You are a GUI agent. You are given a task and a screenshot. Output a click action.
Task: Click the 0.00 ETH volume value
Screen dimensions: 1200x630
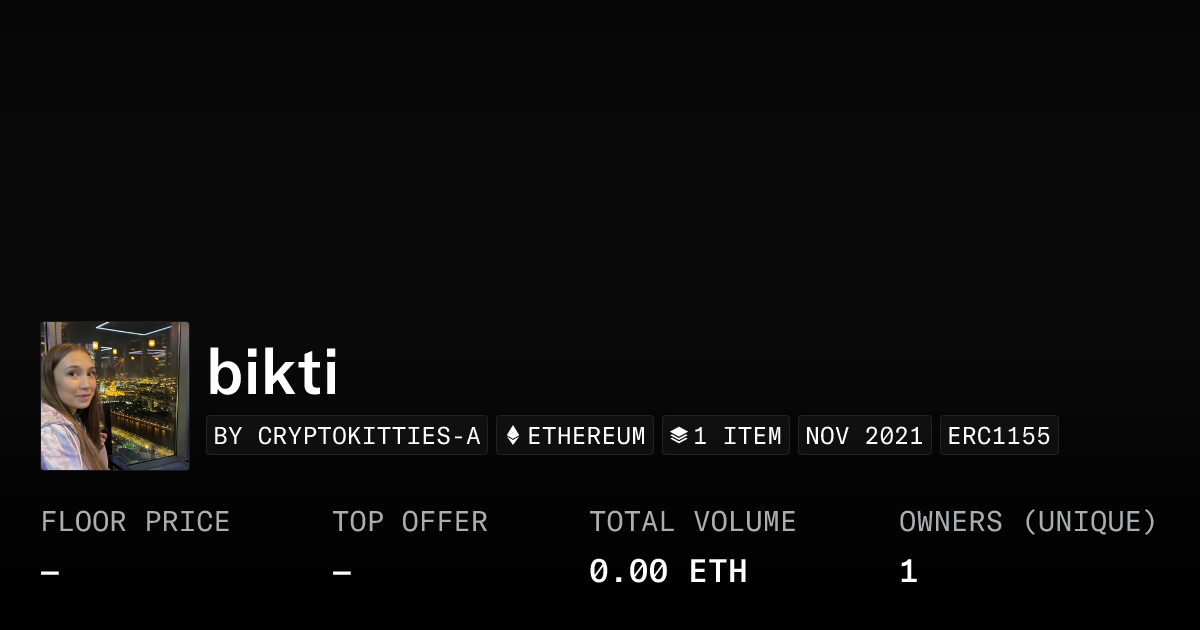coord(667,572)
